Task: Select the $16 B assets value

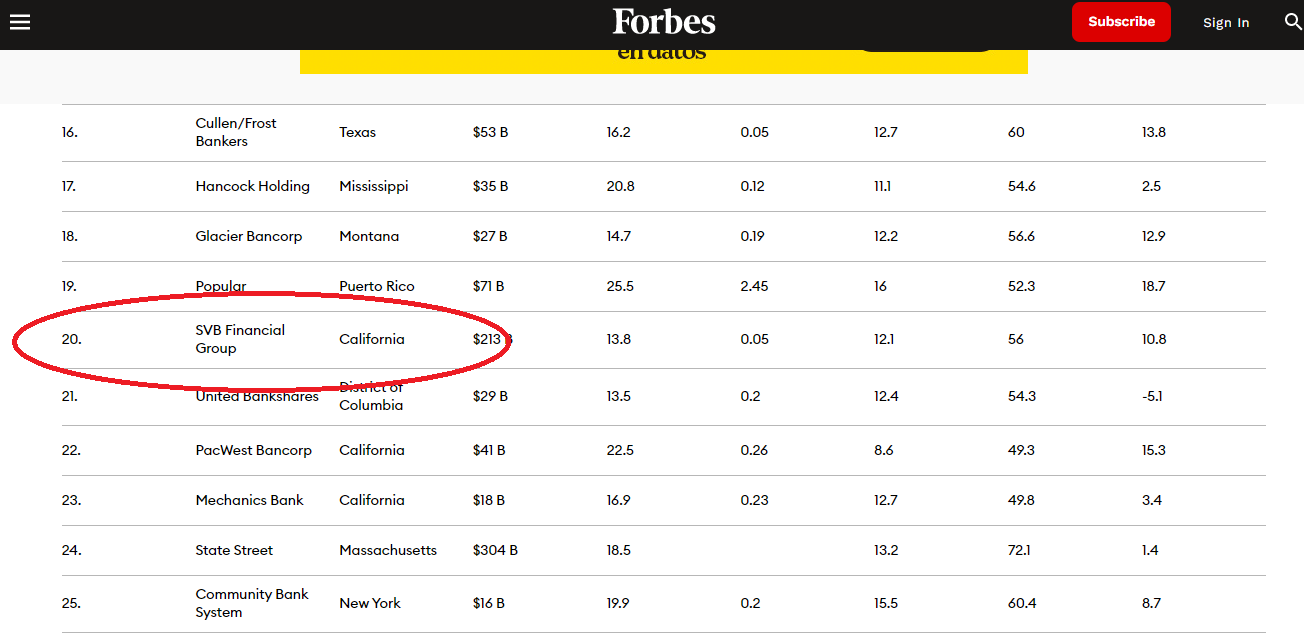Action: point(489,603)
